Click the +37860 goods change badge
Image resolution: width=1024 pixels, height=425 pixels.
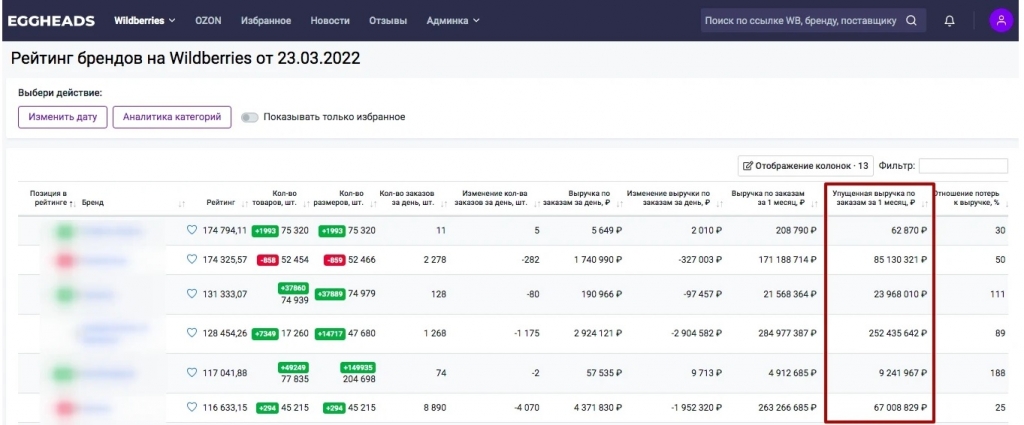[293, 288]
